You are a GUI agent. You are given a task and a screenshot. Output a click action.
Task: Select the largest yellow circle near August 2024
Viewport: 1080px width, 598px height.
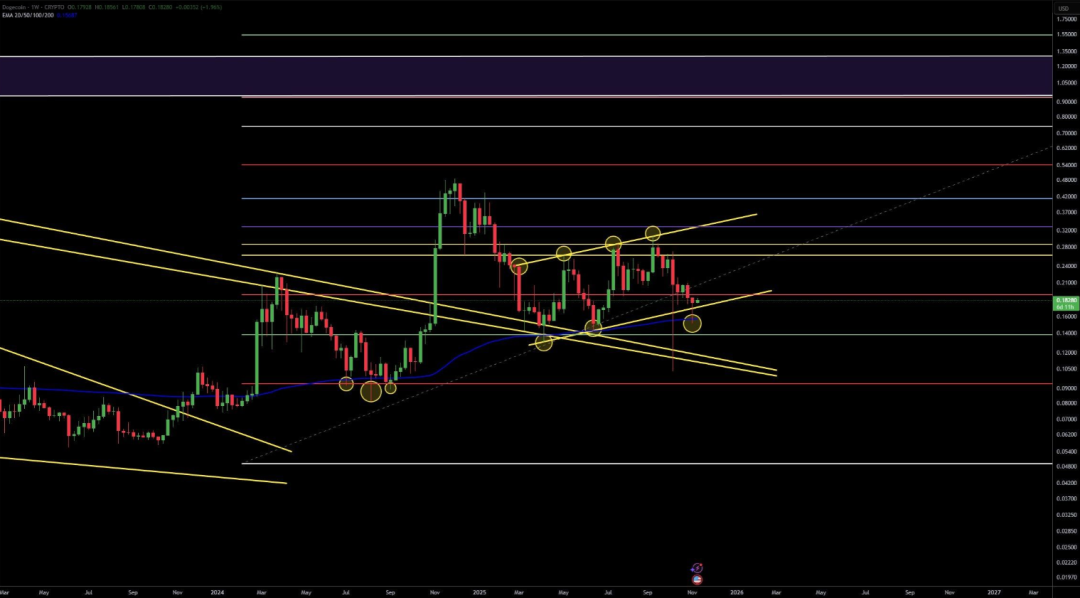click(371, 391)
